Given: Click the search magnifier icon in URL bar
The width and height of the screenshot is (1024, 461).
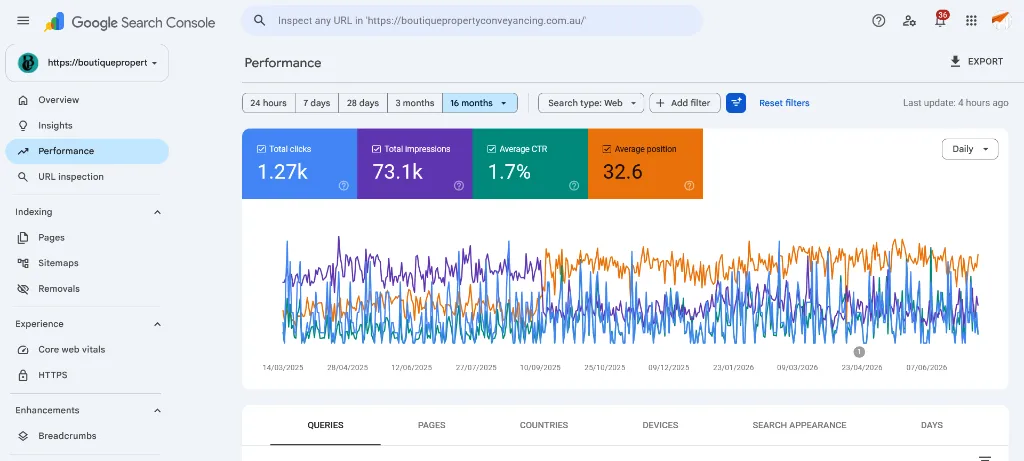Looking at the screenshot, I should click(259, 20).
